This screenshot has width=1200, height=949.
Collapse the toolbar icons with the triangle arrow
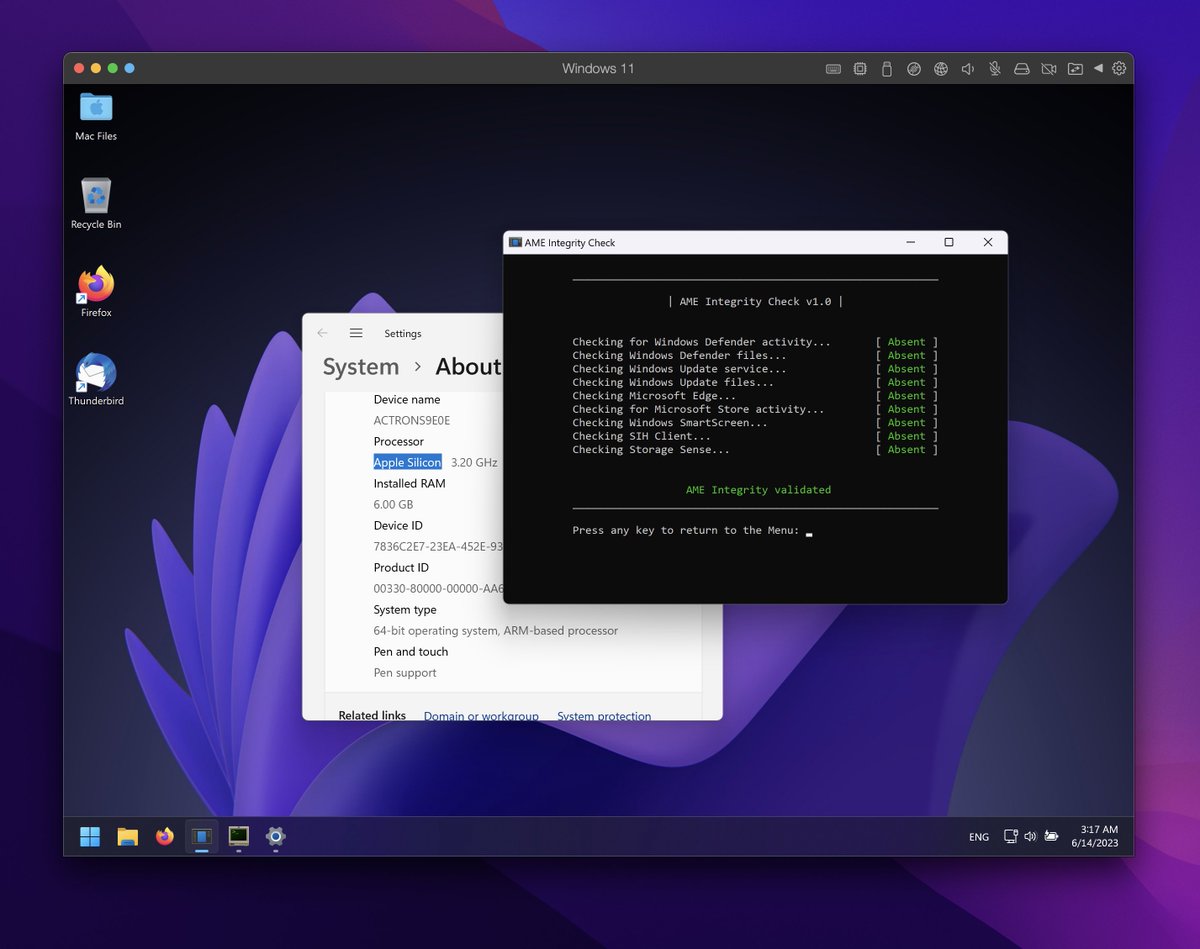1098,68
